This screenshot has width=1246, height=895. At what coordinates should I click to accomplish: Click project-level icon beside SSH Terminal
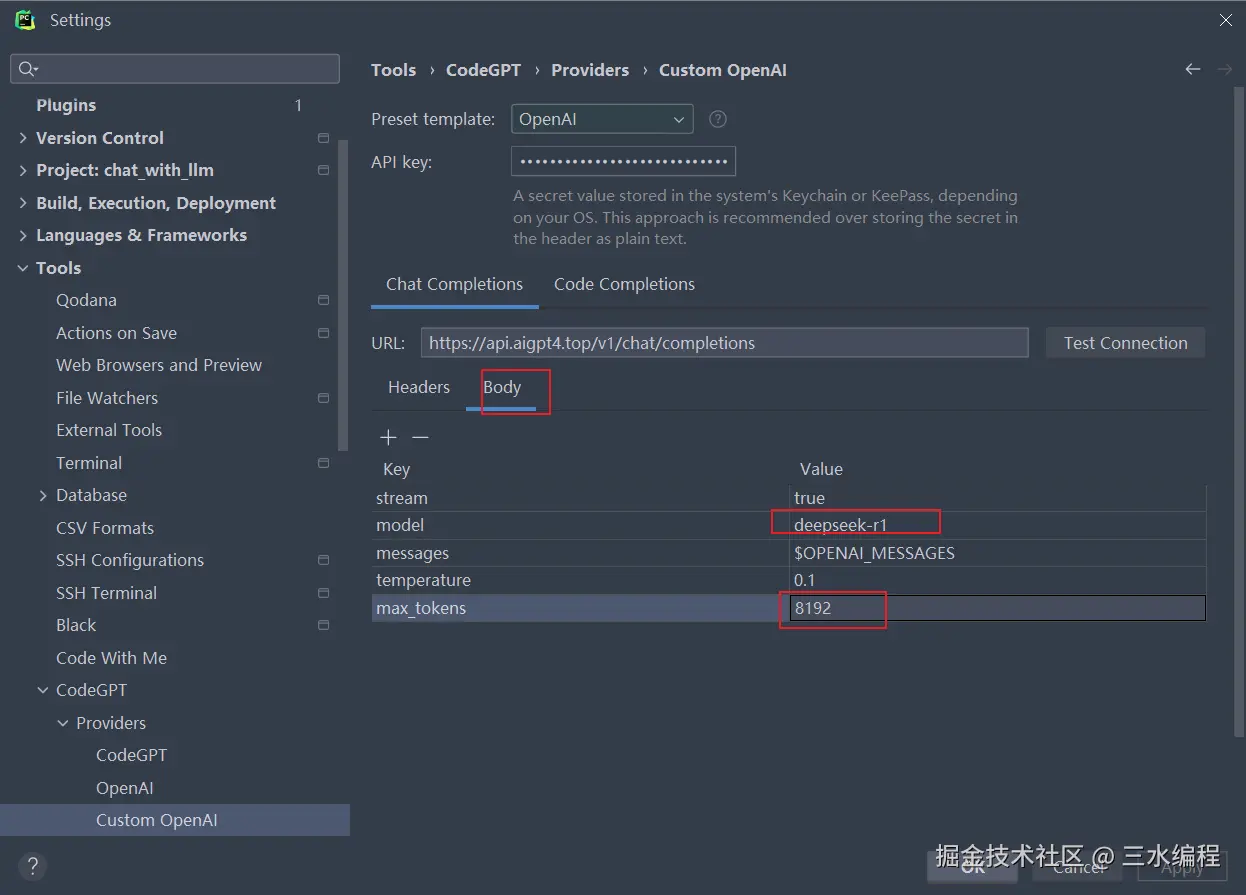(x=323, y=593)
